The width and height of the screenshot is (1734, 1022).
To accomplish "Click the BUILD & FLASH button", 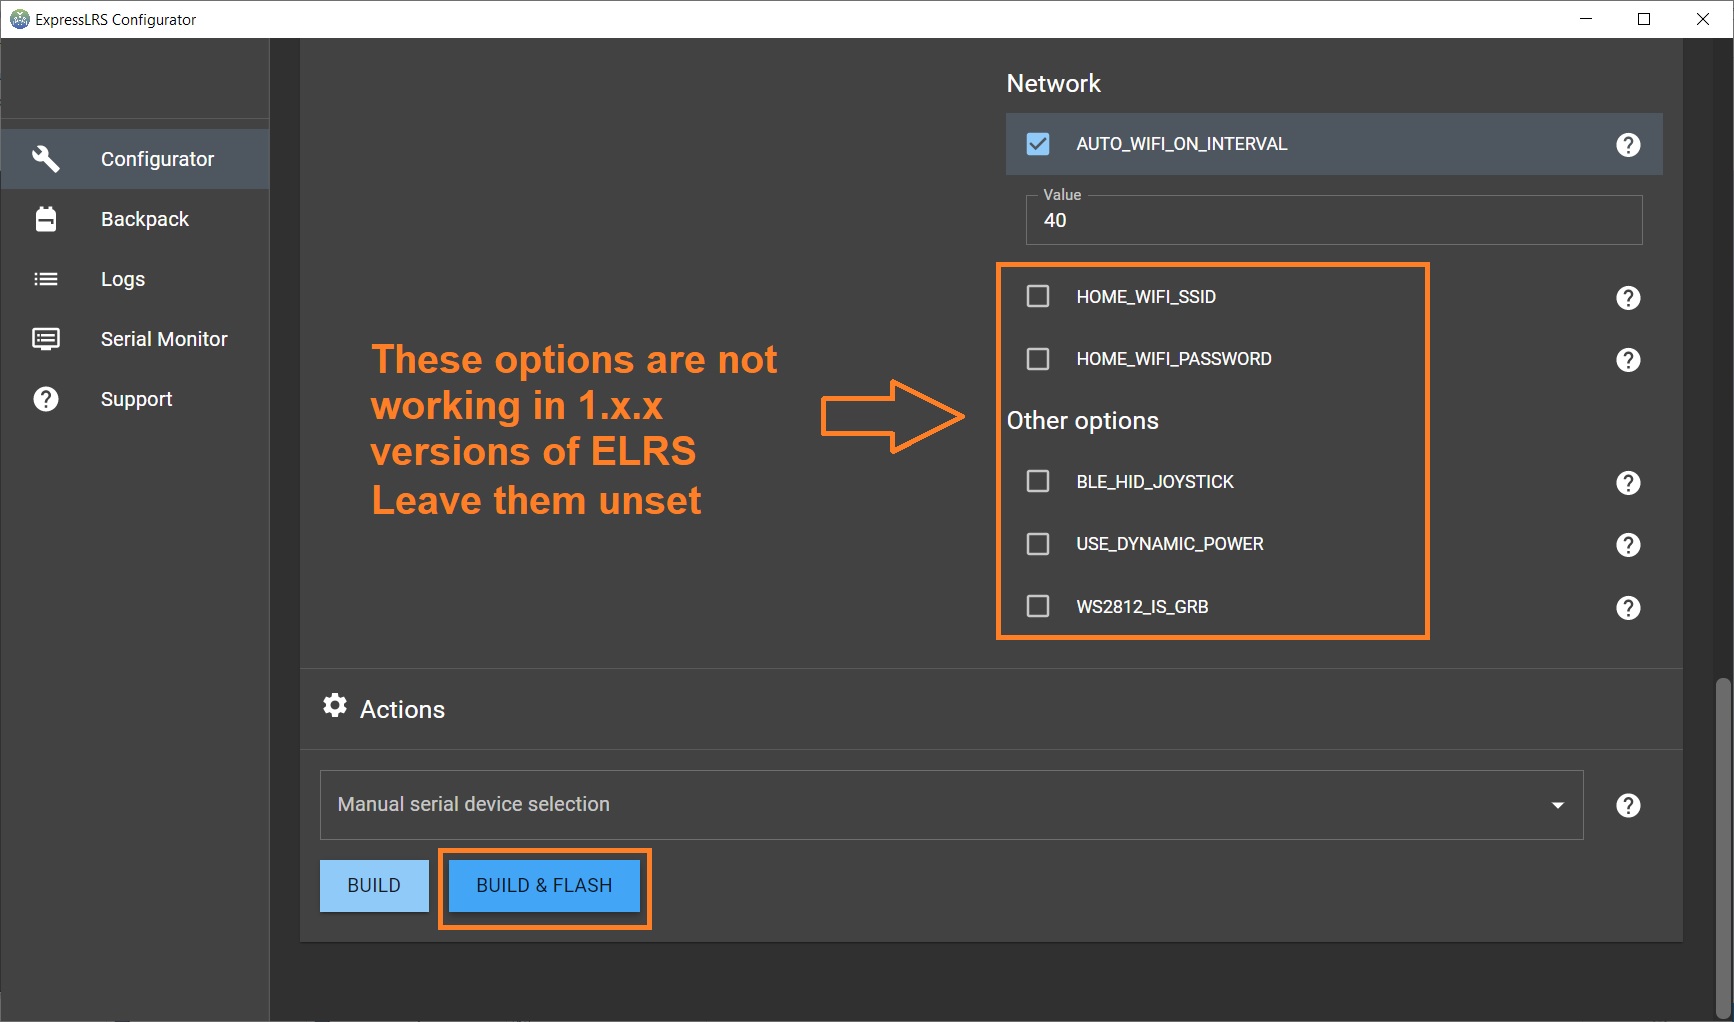I will click(544, 886).
